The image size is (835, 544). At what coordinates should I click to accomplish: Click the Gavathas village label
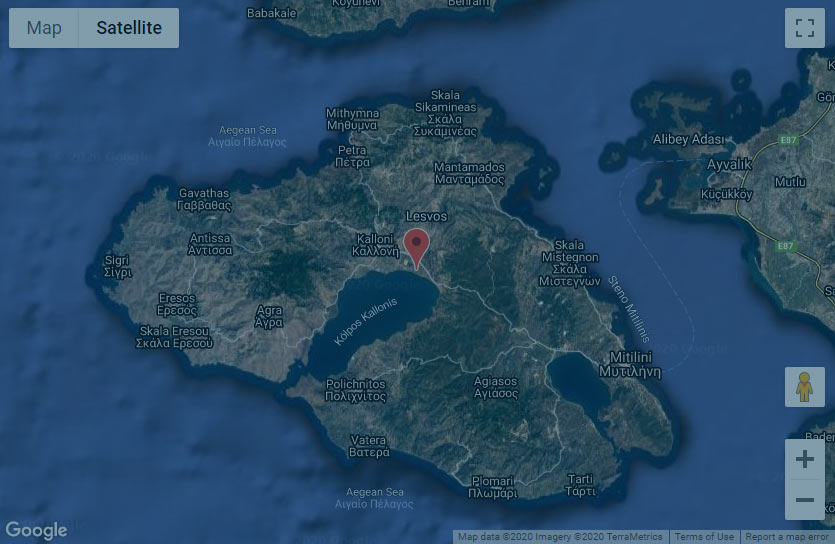204,199
